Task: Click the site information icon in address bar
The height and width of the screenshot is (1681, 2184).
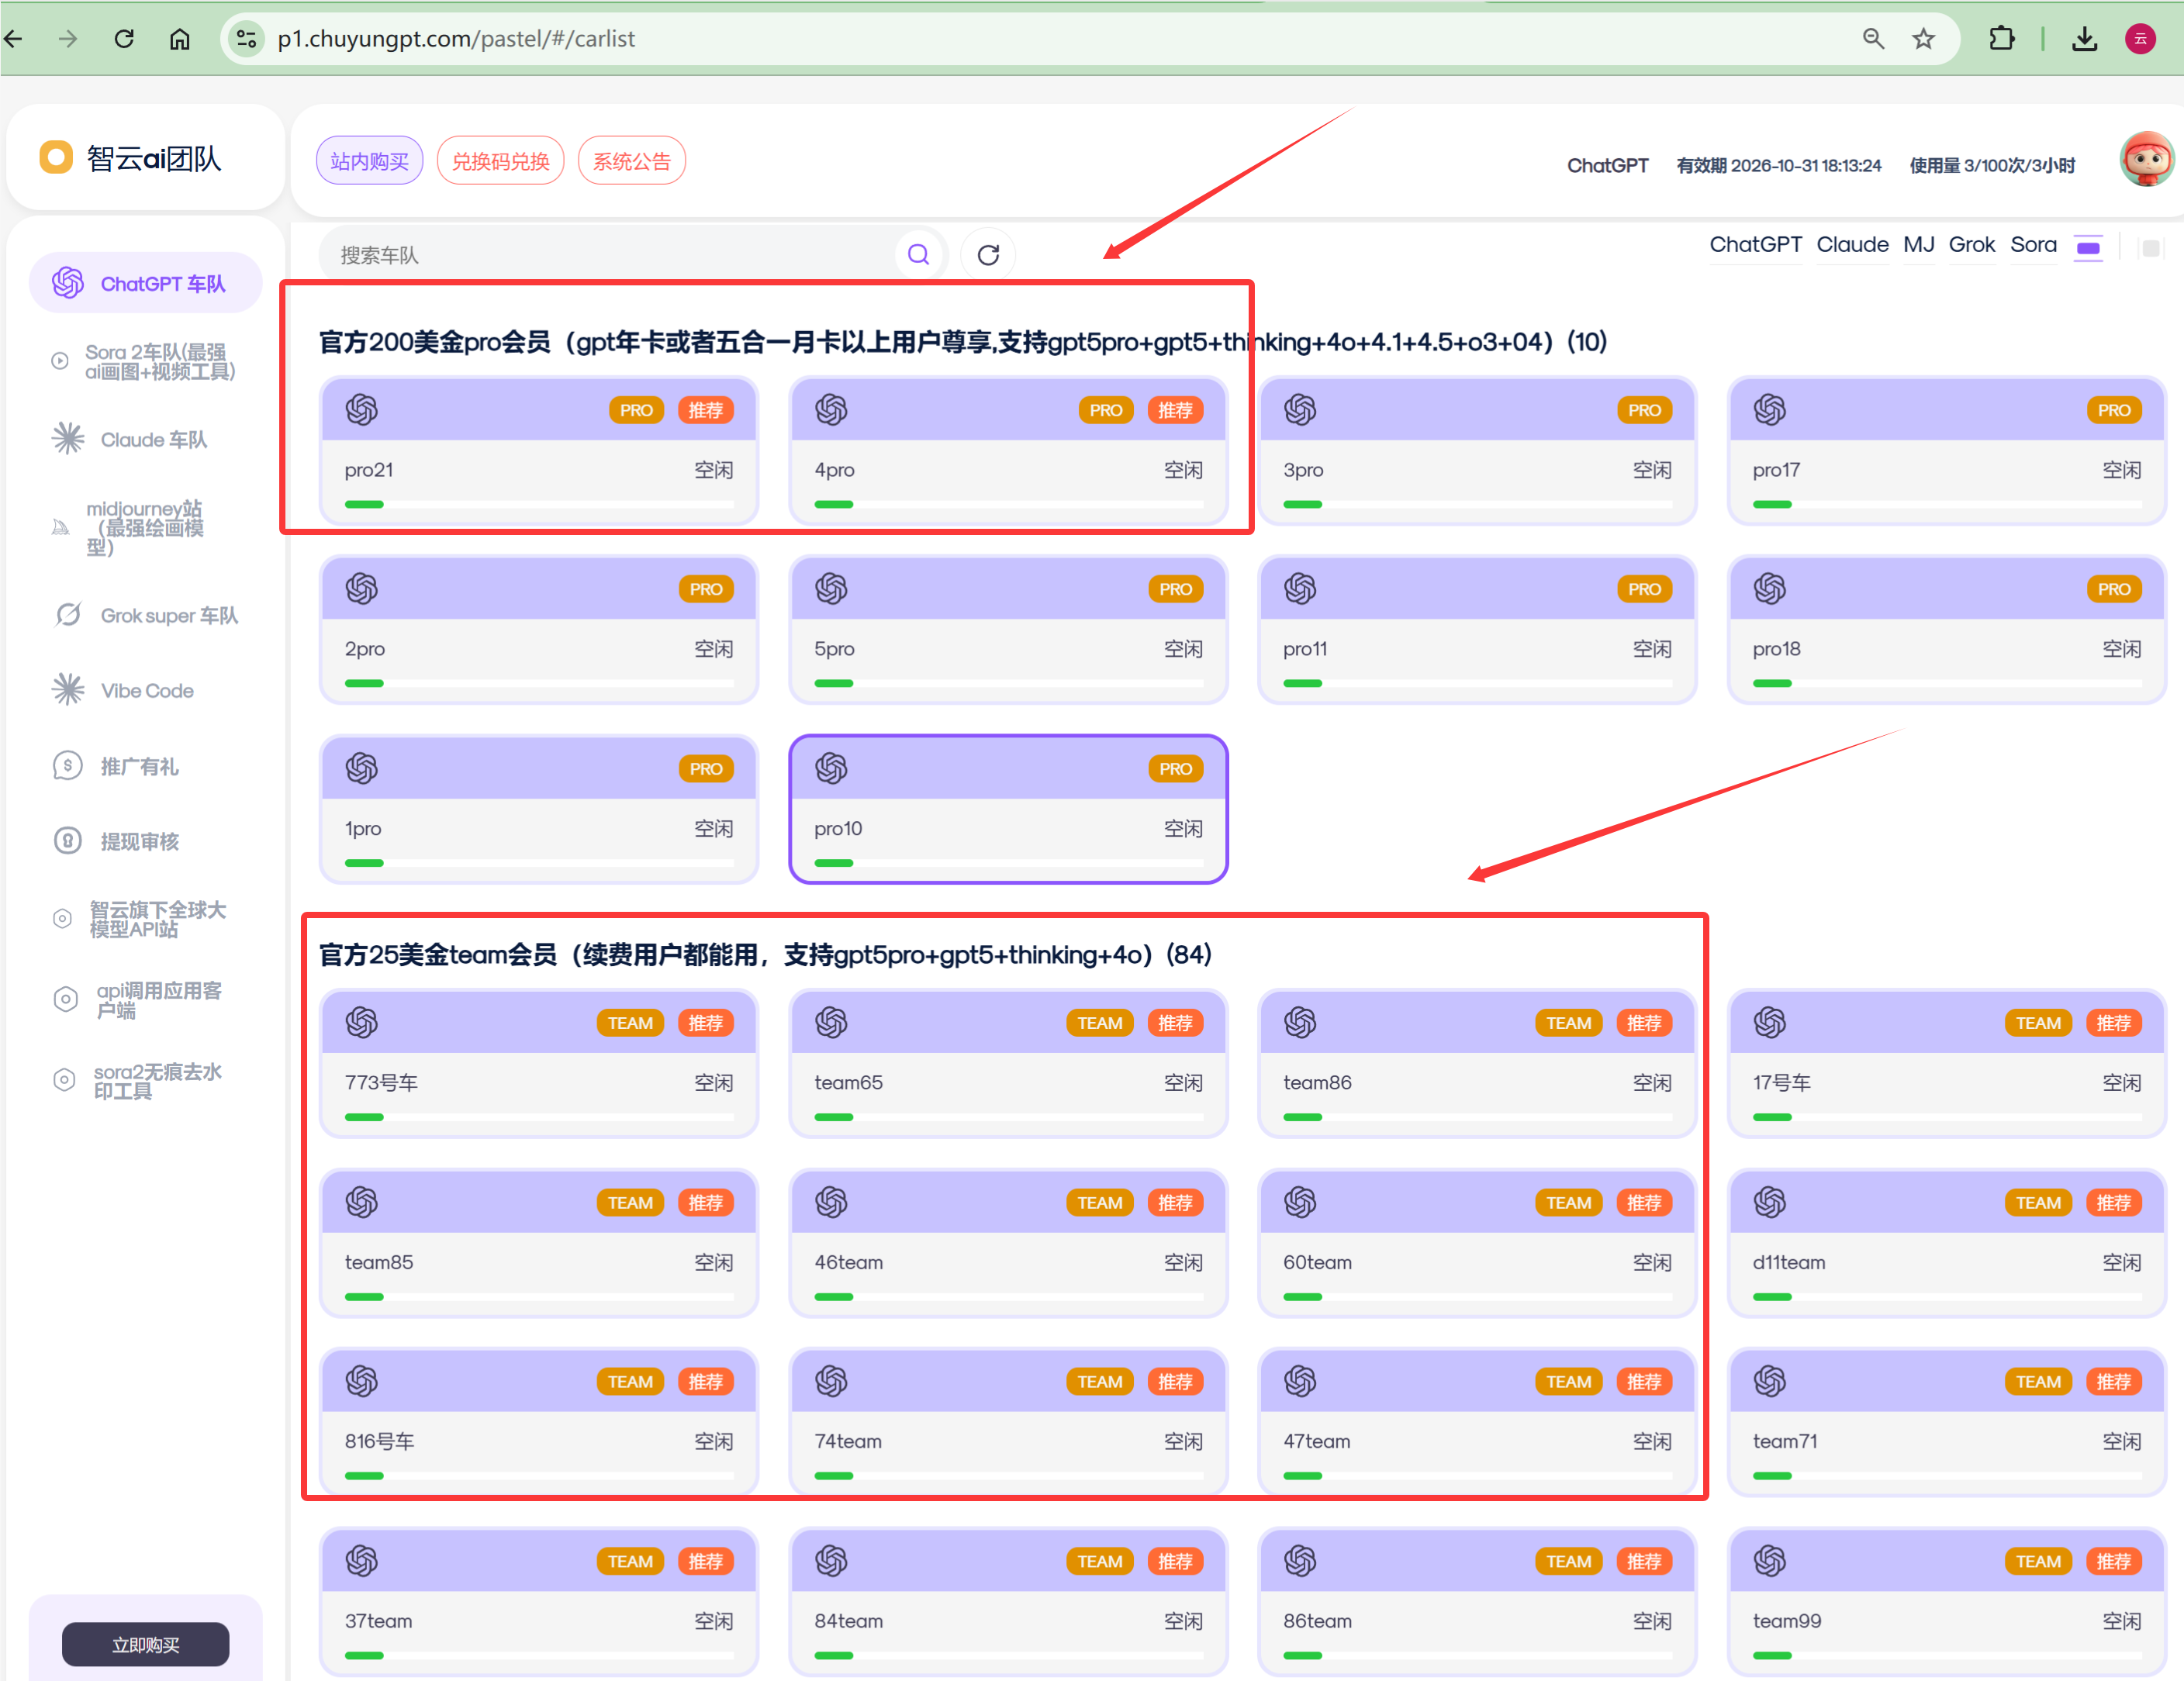Action: 246,39
